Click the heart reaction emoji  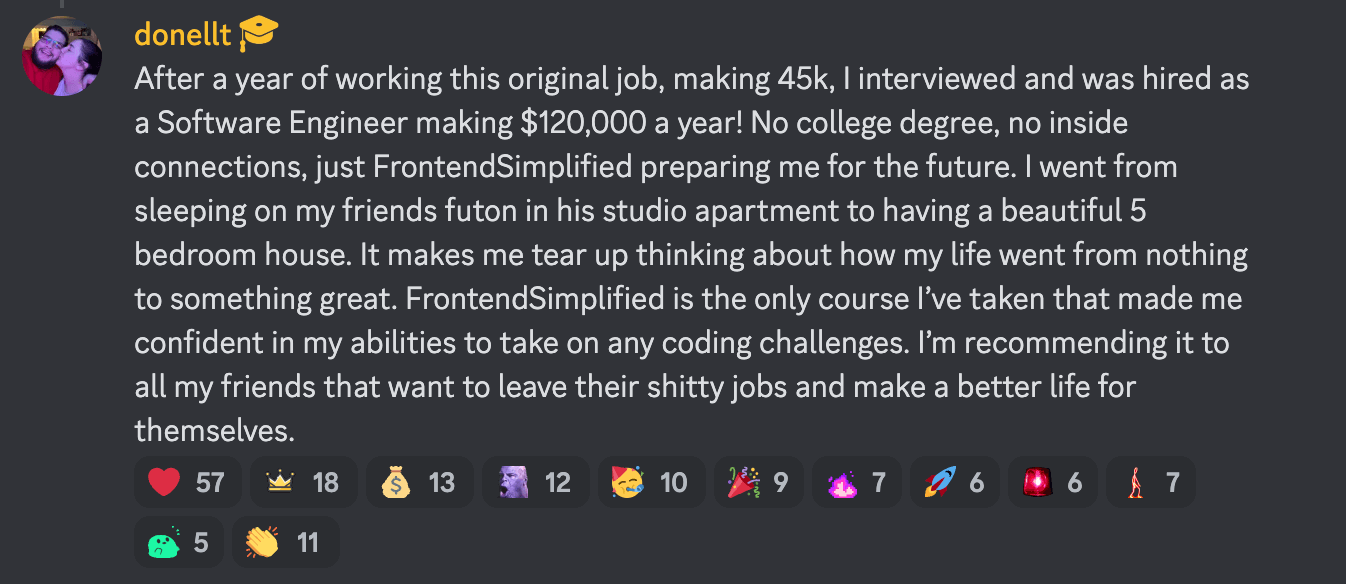[x=161, y=482]
